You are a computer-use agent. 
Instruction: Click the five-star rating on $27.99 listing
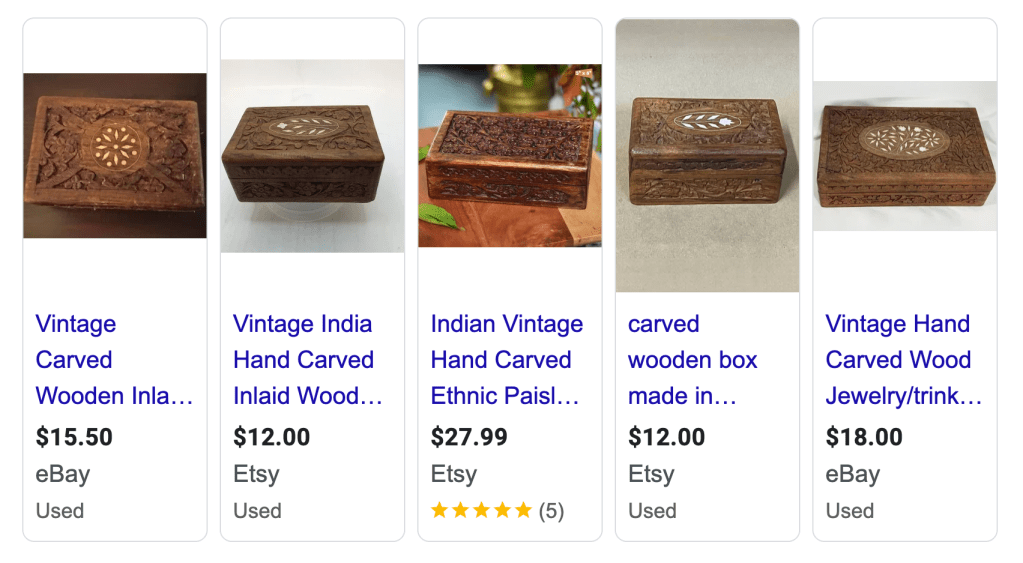tap(481, 511)
